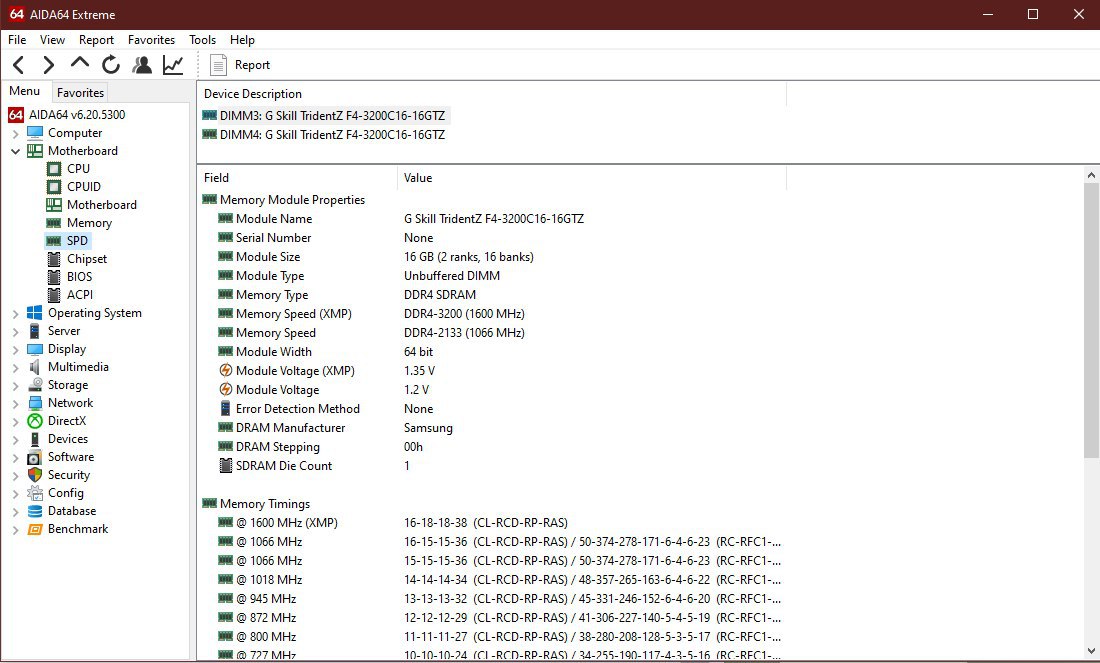
Task: Click the Report toolbar button label
Action: 253,65
